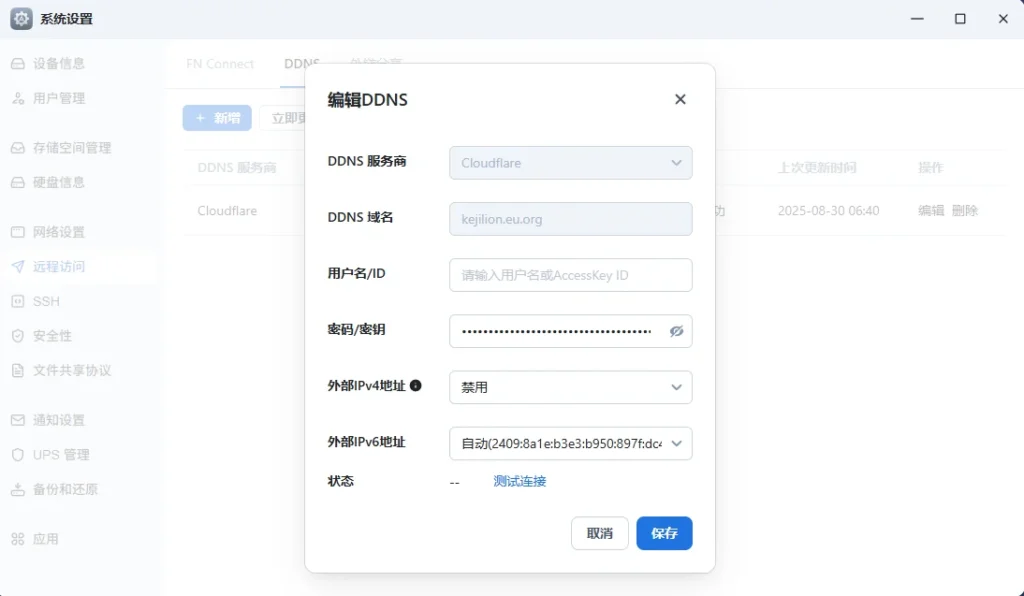1024x596 pixels.
Task: Click the 操作 column header
Action: [931, 168]
